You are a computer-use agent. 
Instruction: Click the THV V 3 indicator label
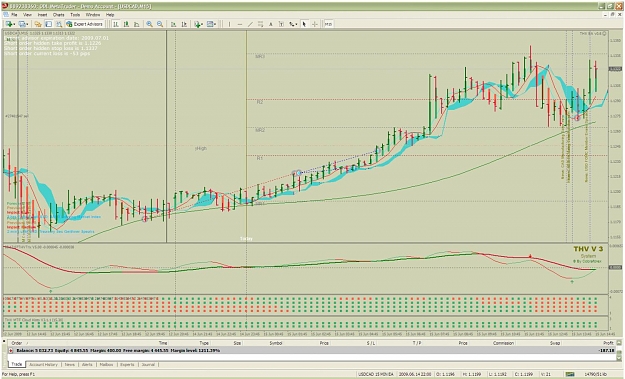[x=588, y=249]
